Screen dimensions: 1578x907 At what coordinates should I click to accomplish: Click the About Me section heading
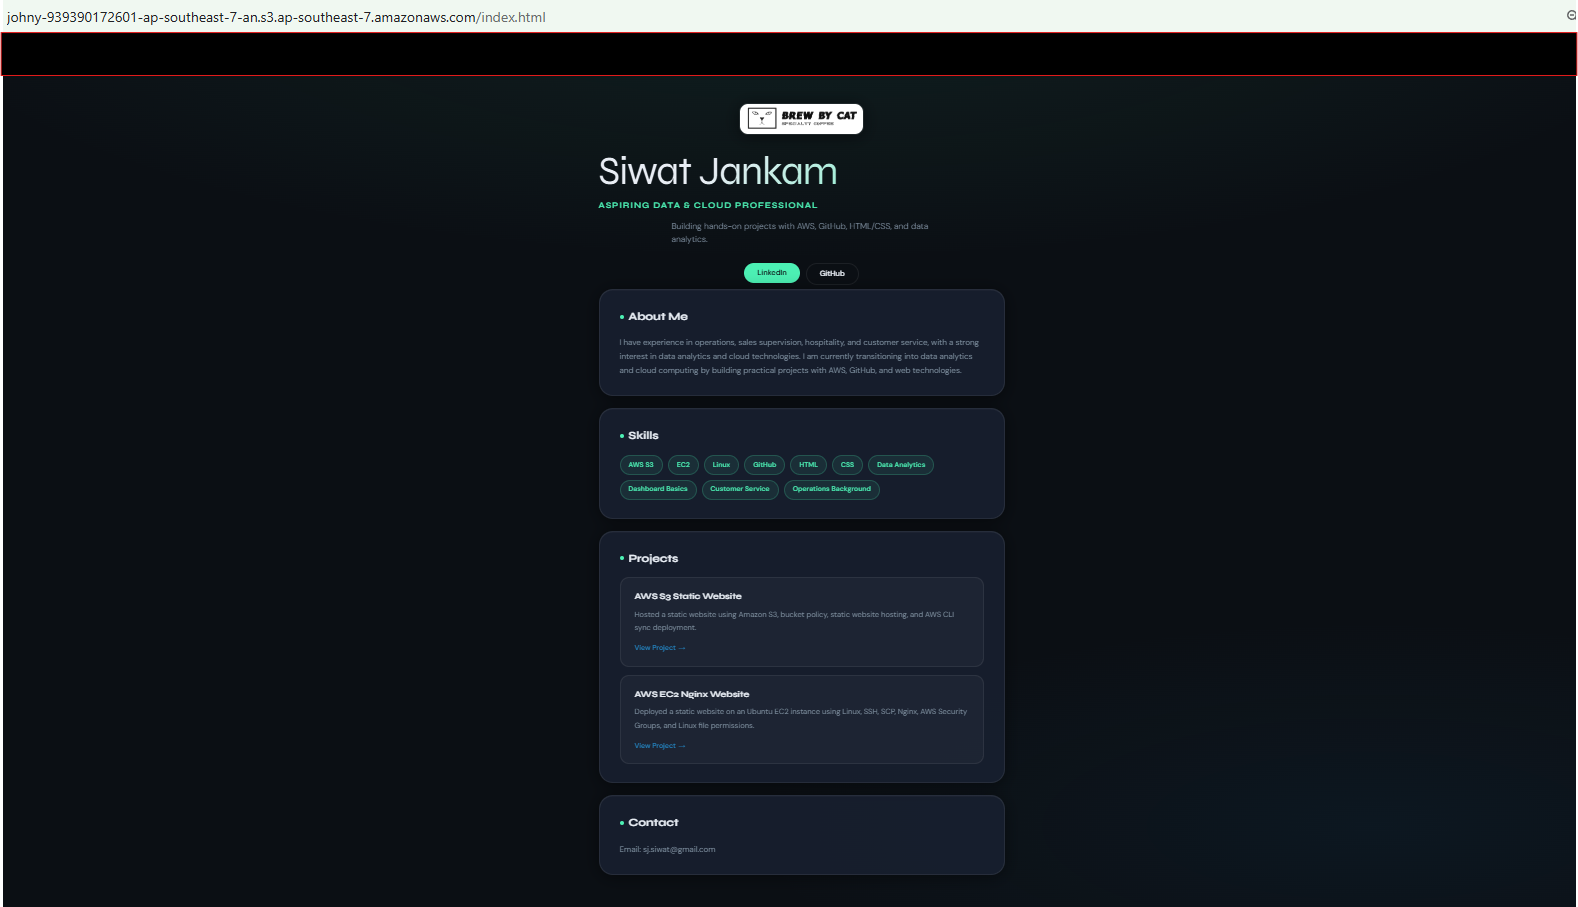click(x=658, y=316)
